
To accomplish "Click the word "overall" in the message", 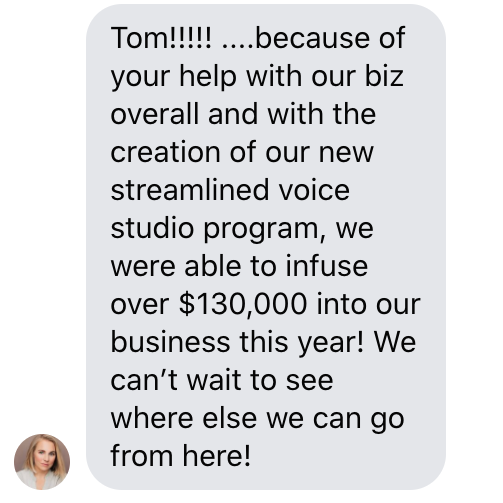I will pyautogui.click(x=155, y=114).
